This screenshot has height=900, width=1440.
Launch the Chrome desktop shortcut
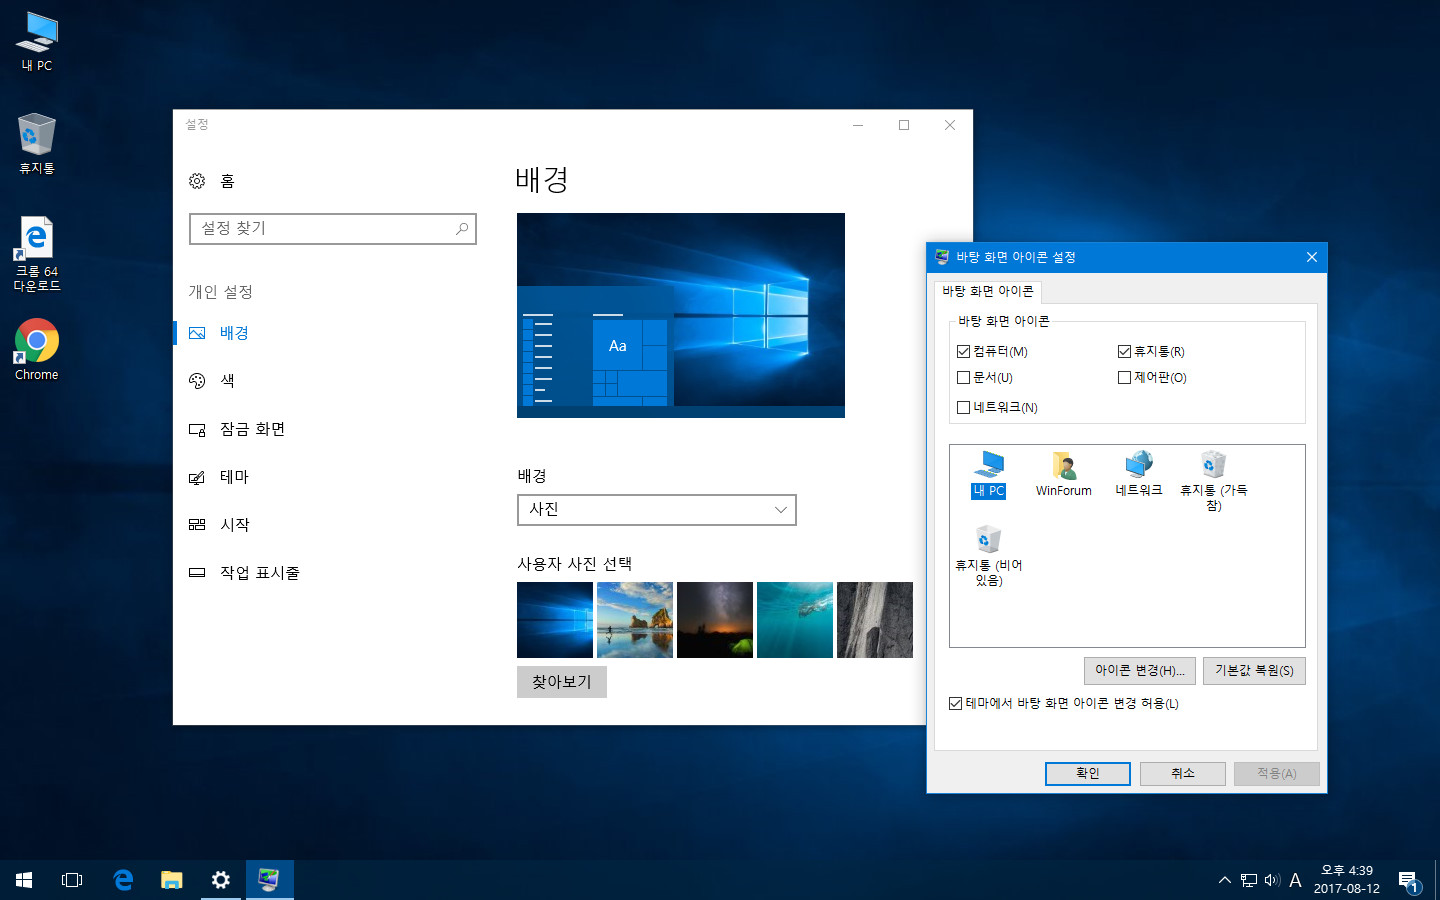click(x=37, y=349)
